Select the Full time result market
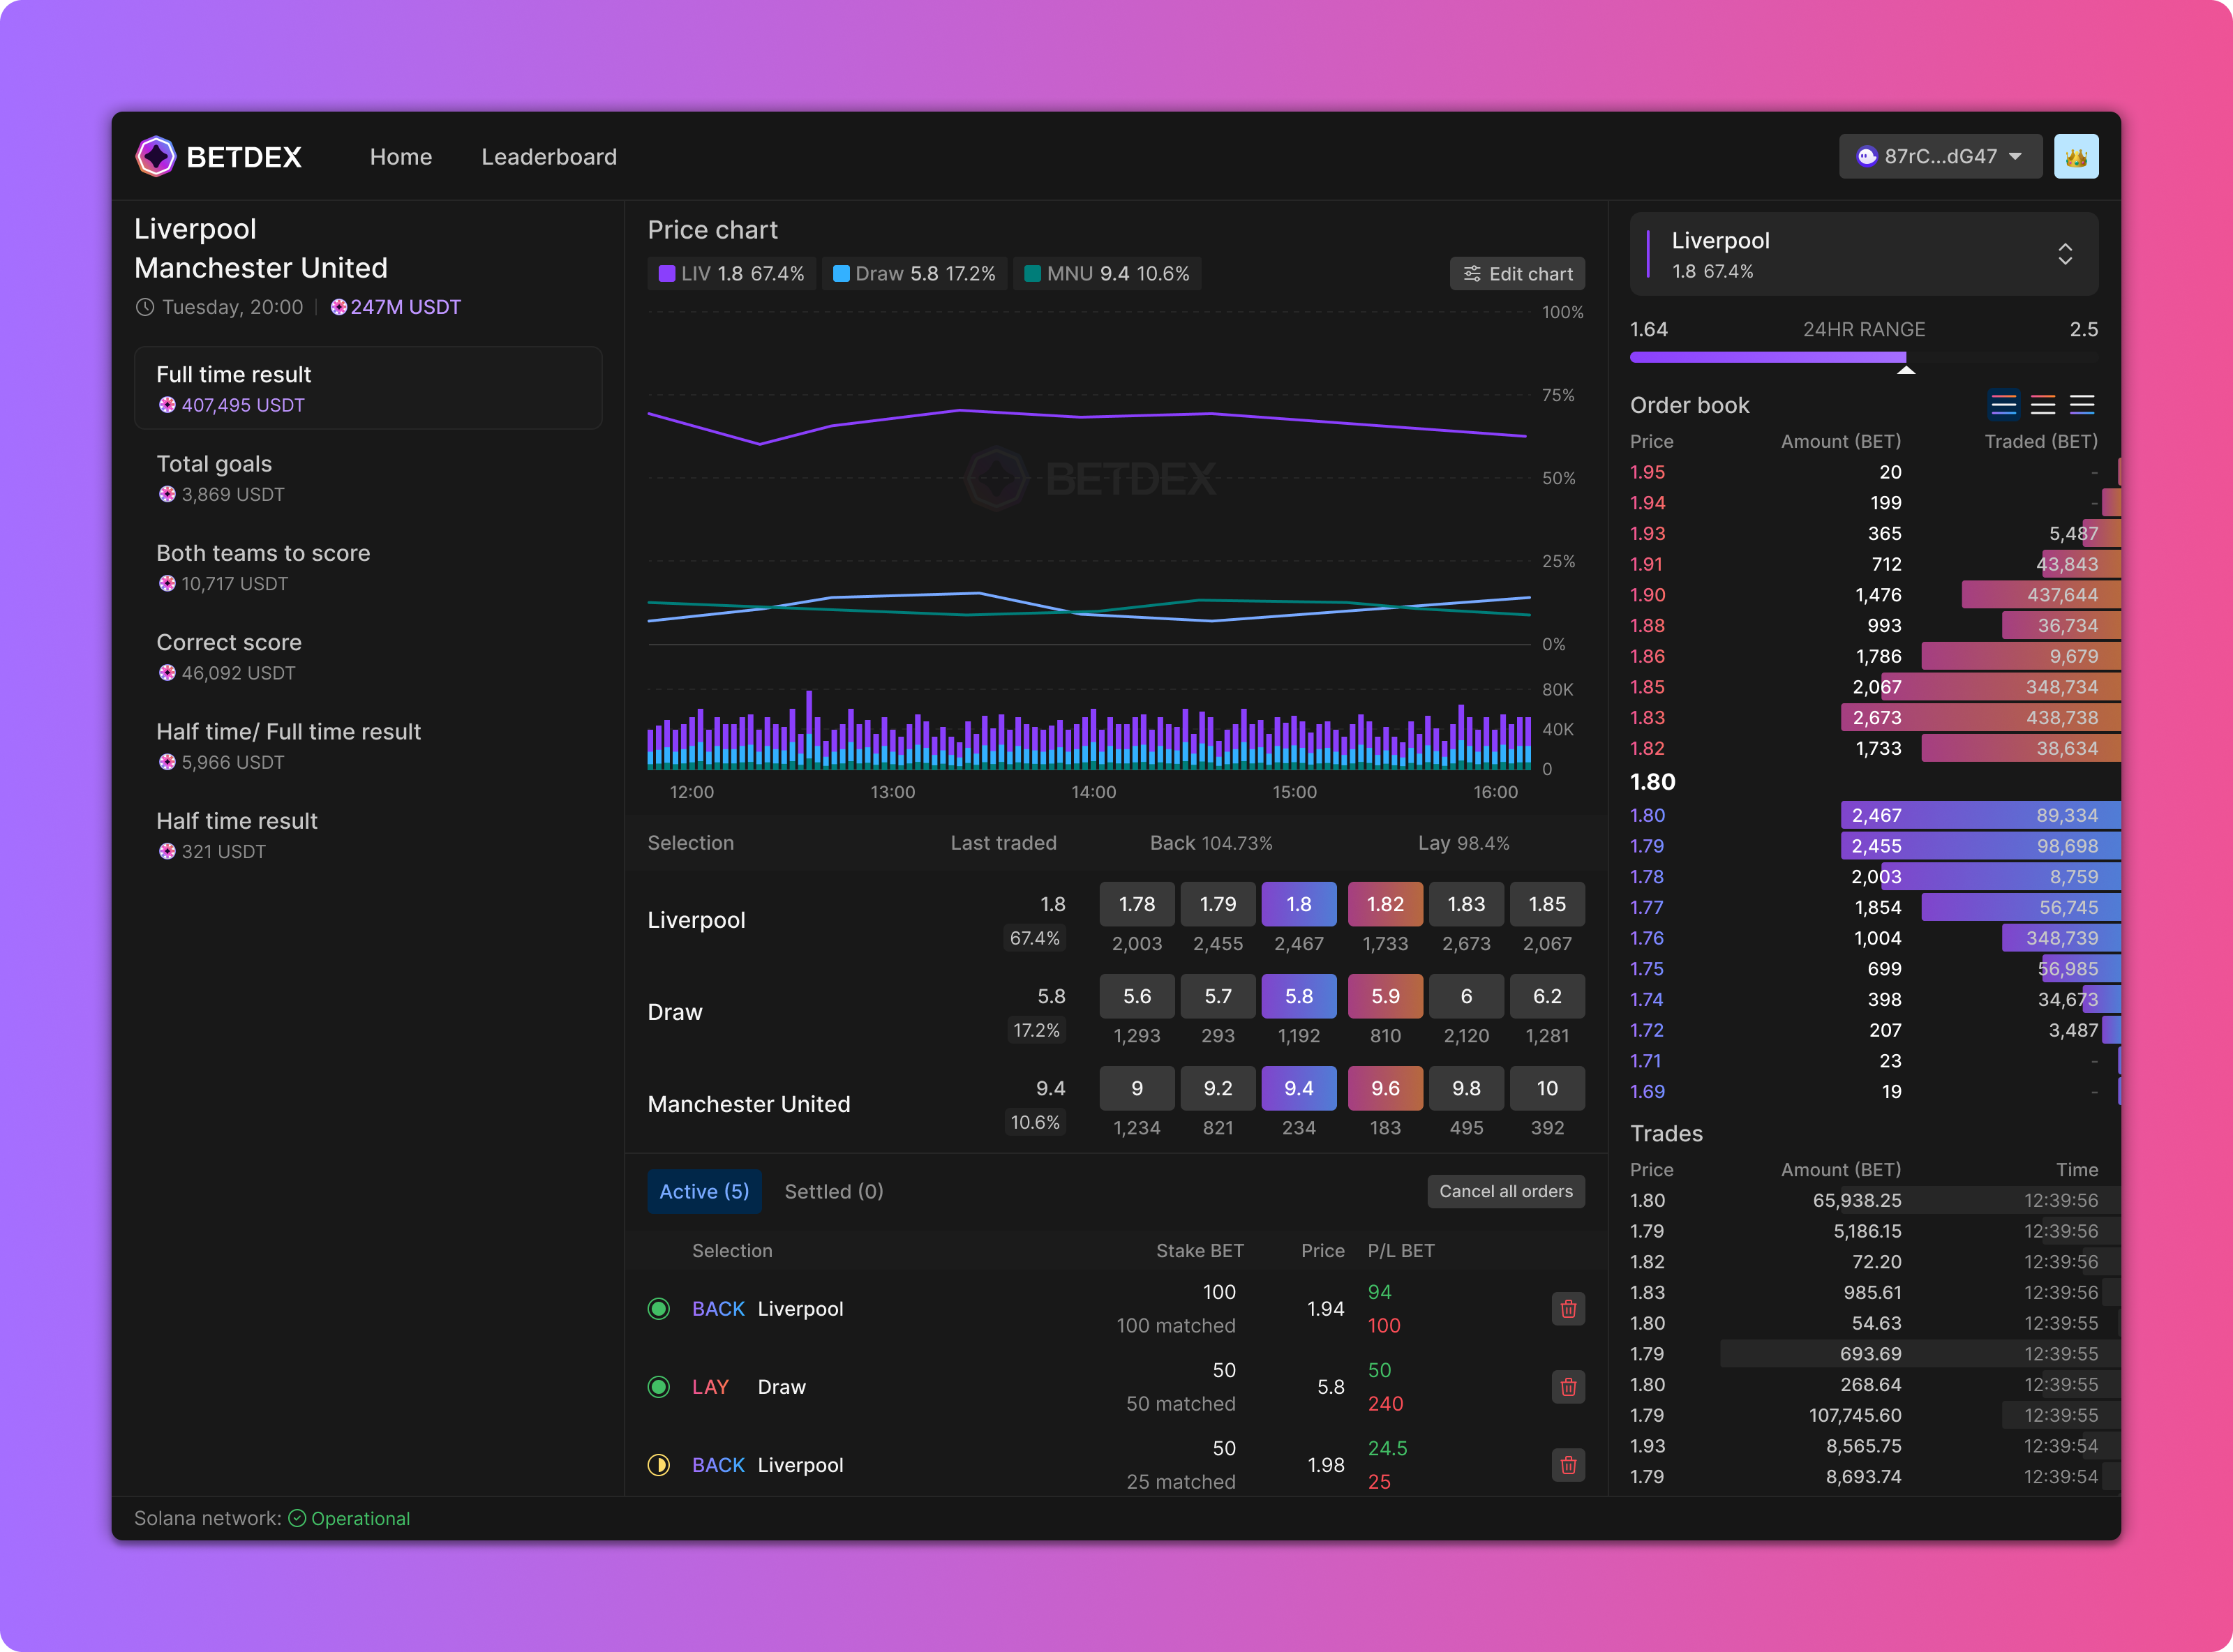 click(368, 388)
